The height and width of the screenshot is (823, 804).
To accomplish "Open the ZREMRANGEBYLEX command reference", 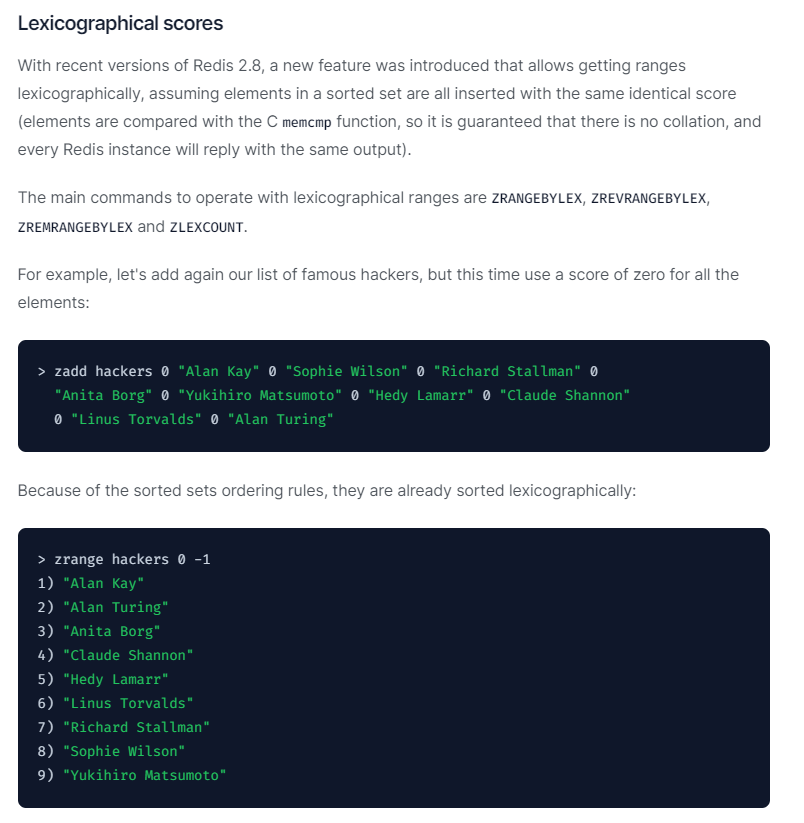I will click(75, 227).
